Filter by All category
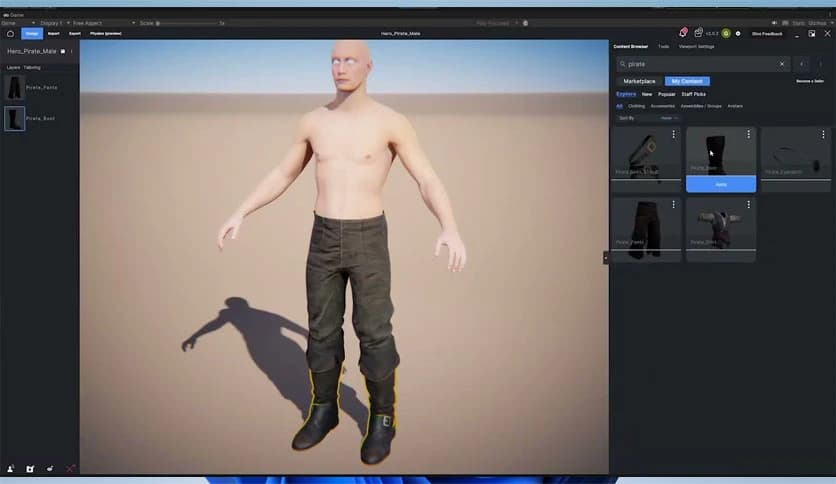Image resolution: width=836 pixels, height=484 pixels. click(619, 106)
